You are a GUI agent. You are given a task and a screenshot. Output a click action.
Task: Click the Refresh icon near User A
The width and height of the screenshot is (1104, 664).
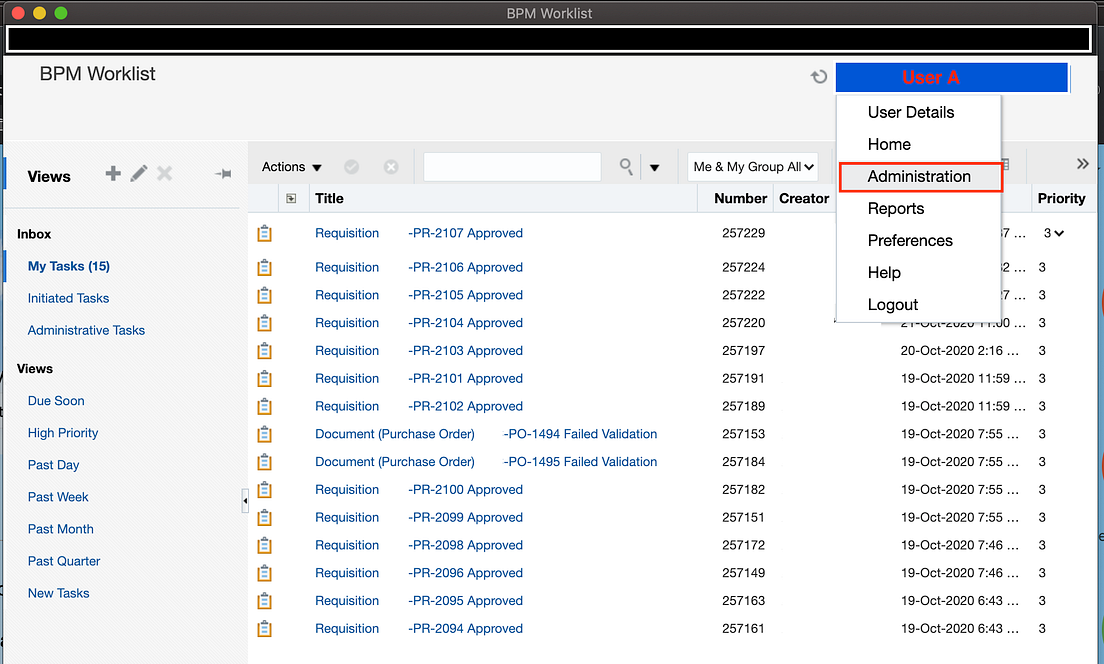point(819,76)
